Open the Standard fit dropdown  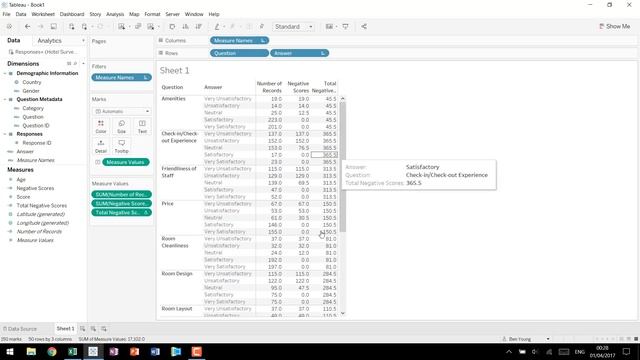(293, 27)
